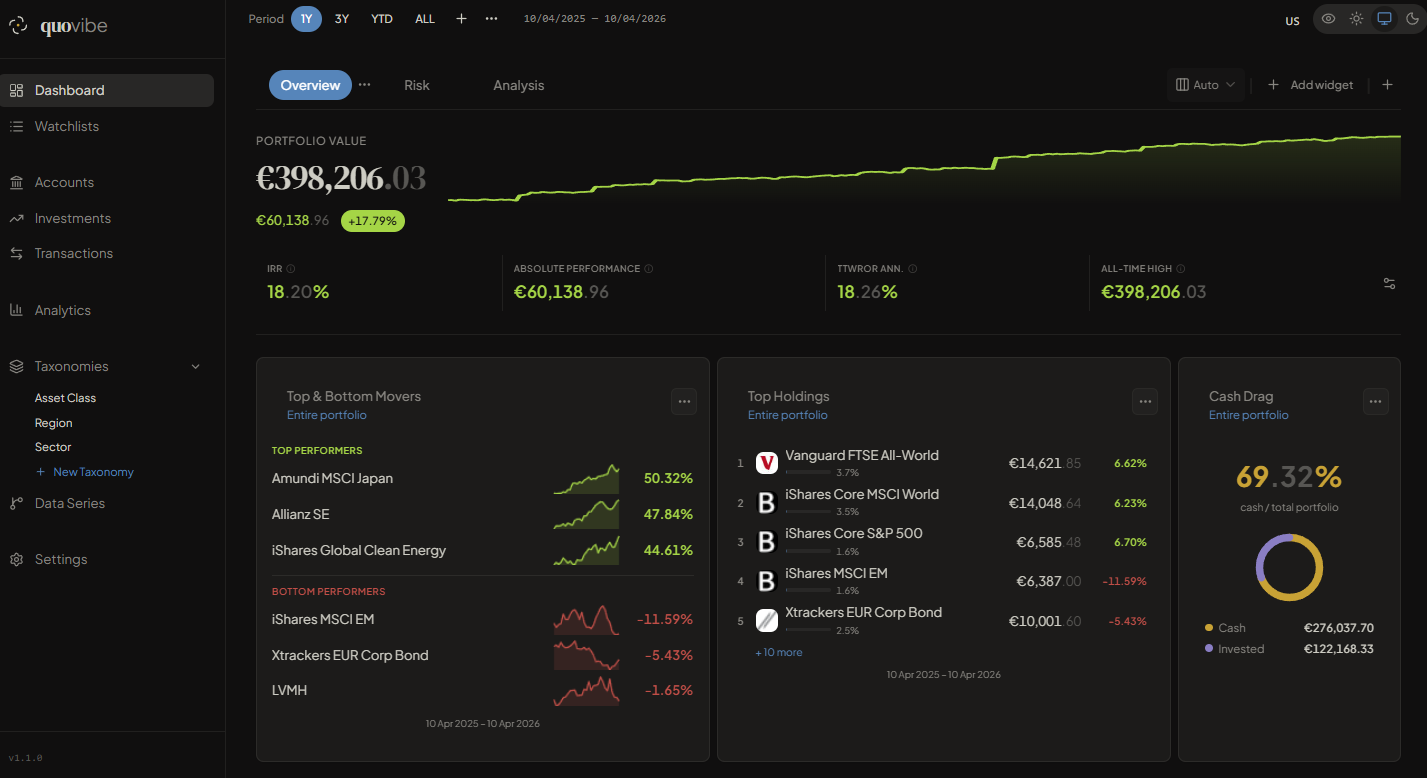Open Top Holdings widget options menu
The height and width of the screenshot is (778, 1427).
tap(1145, 401)
